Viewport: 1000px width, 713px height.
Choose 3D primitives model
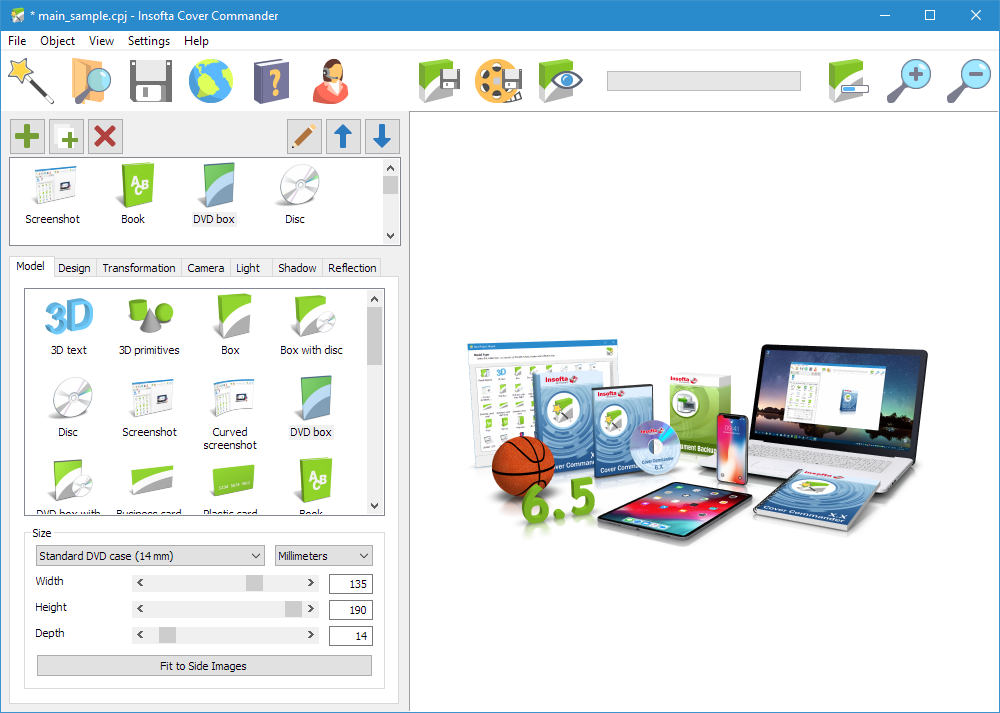pos(149,325)
